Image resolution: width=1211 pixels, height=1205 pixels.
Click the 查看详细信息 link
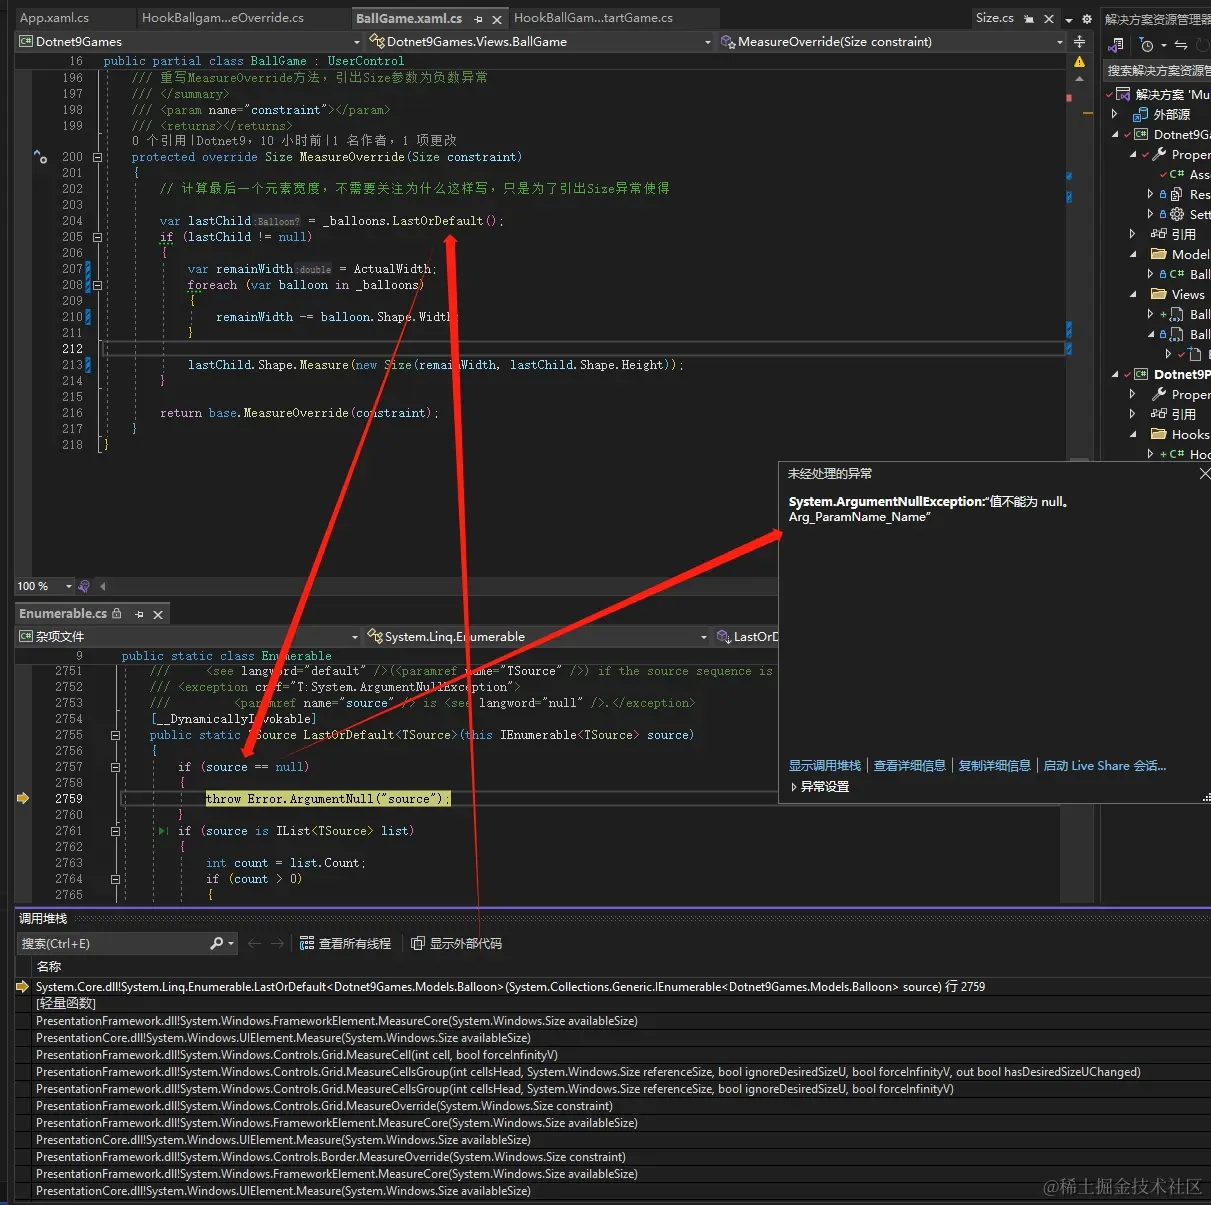point(910,766)
